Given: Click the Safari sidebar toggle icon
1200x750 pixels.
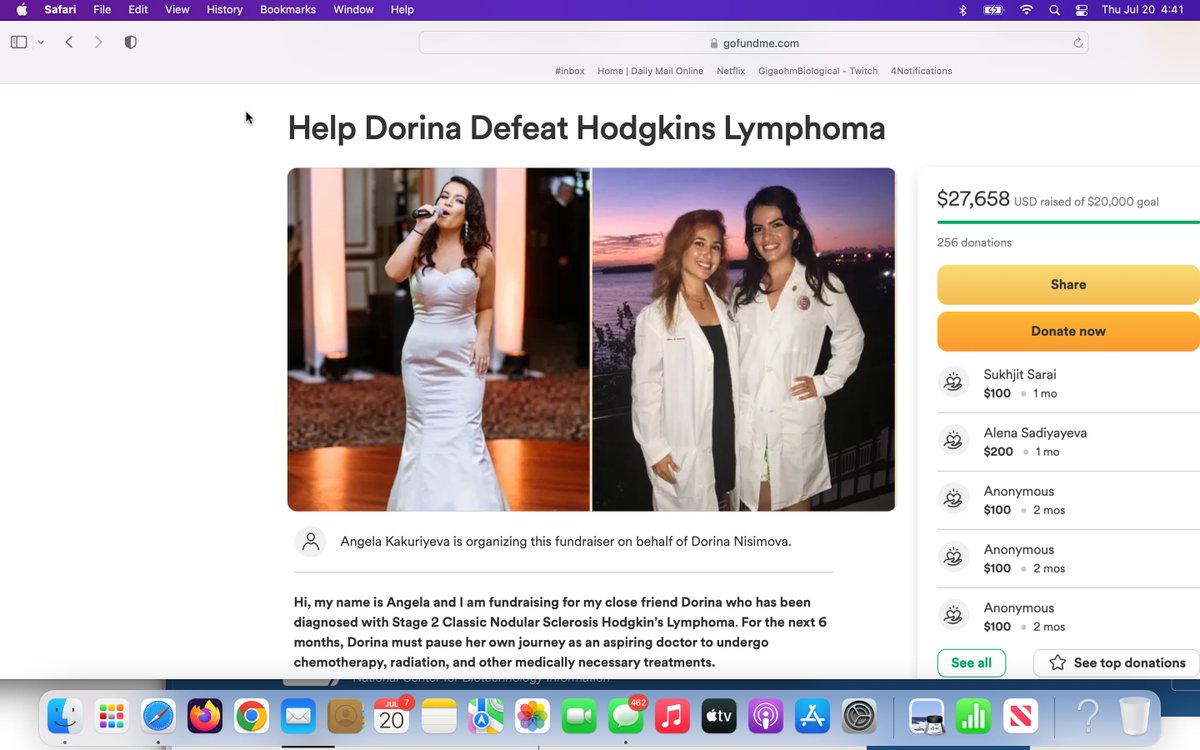Looking at the screenshot, I should coord(18,42).
